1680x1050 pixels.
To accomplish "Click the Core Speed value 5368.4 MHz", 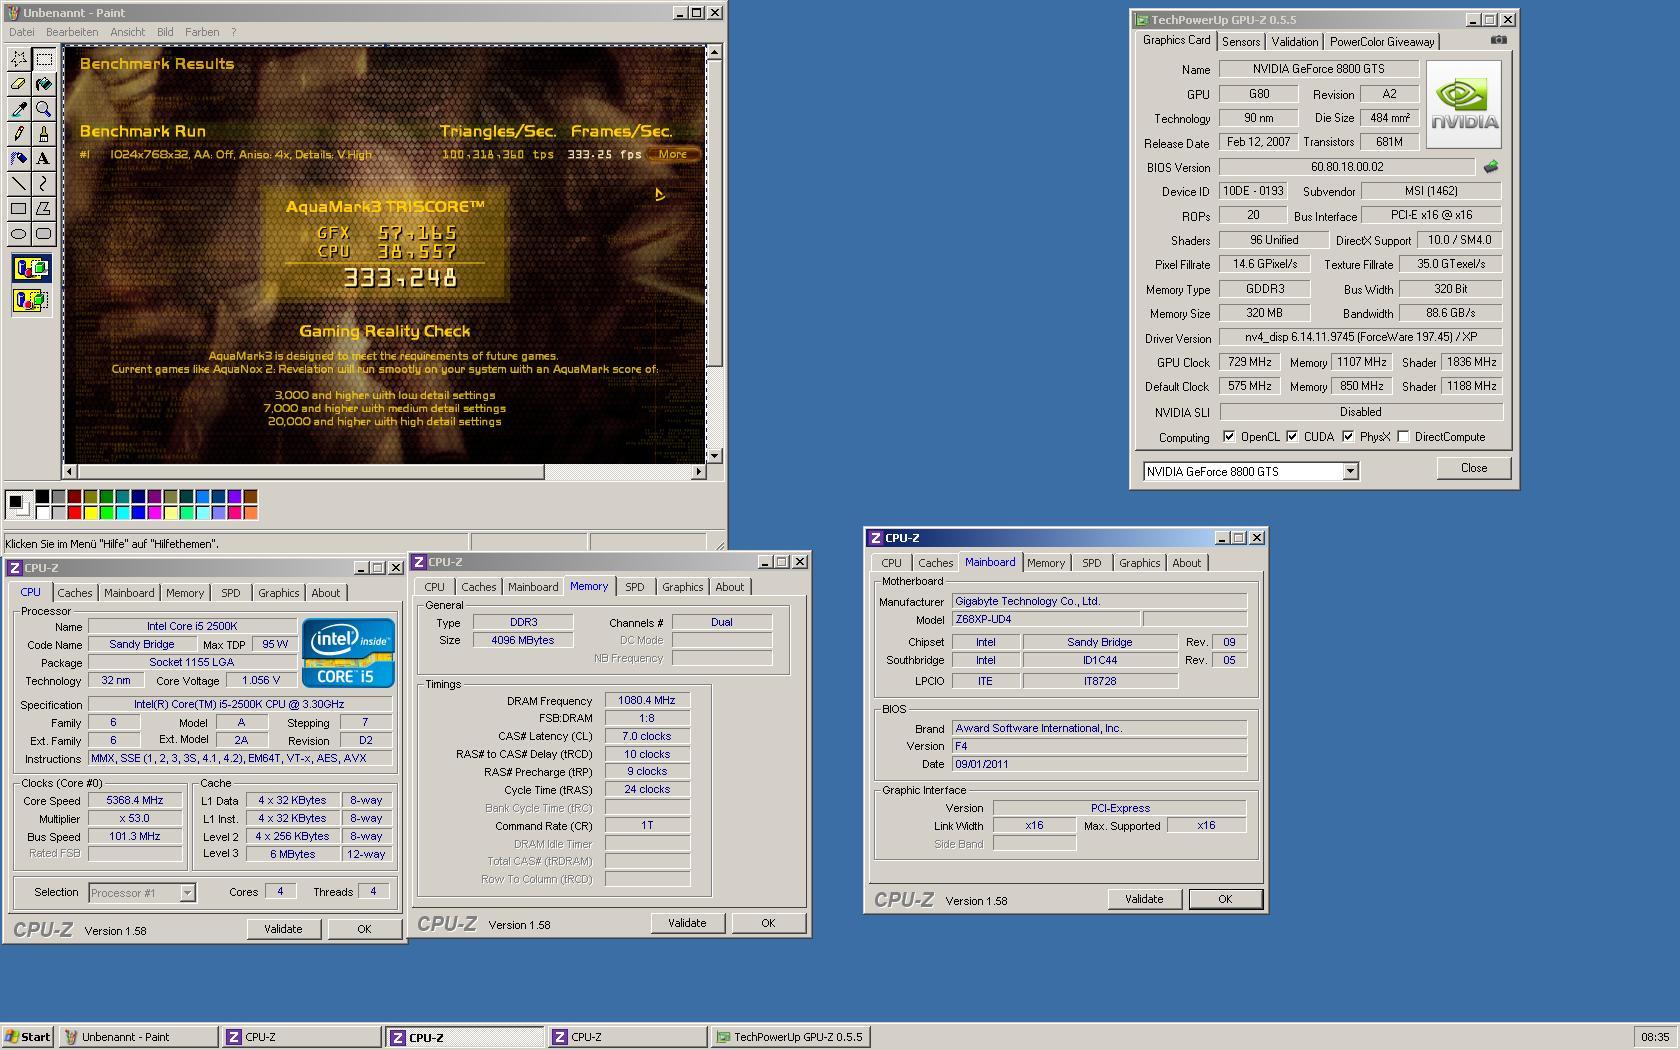I will (x=135, y=800).
